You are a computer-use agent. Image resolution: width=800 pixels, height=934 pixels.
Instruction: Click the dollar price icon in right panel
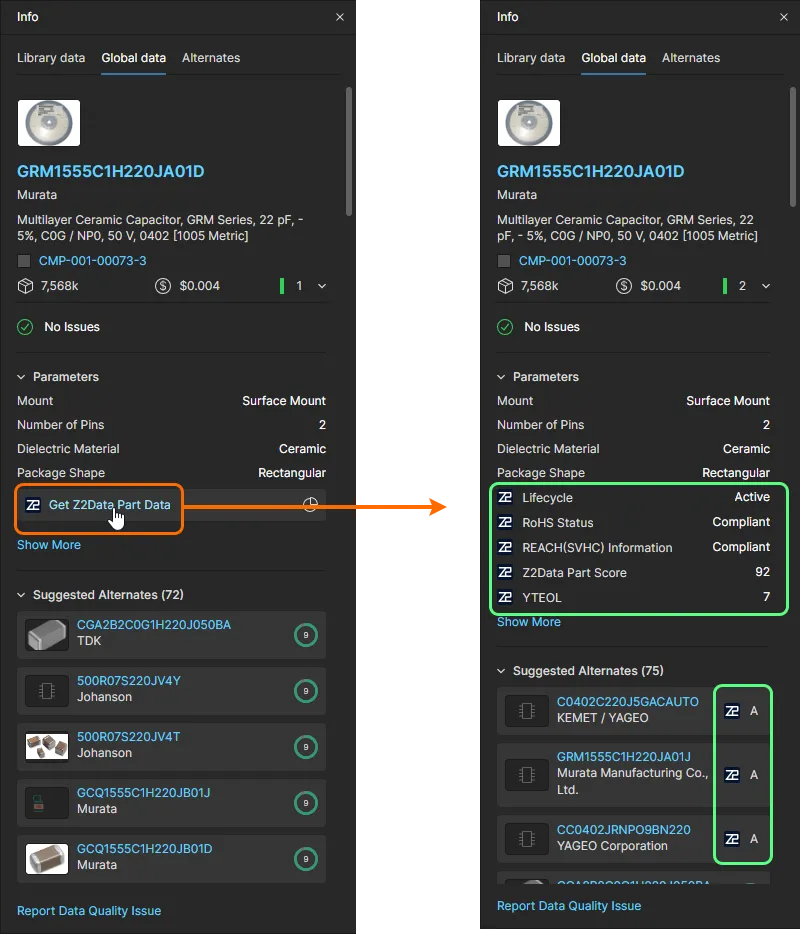pos(624,286)
